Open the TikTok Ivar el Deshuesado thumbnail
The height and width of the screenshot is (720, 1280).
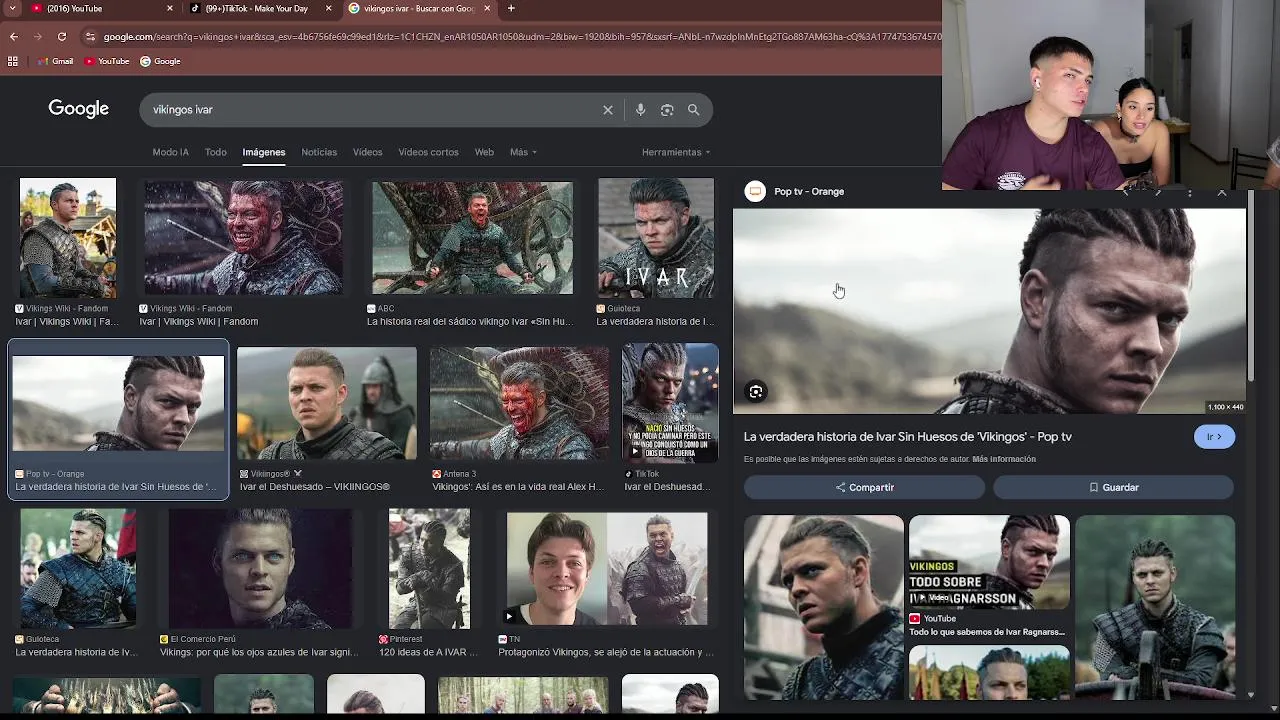(670, 403)
